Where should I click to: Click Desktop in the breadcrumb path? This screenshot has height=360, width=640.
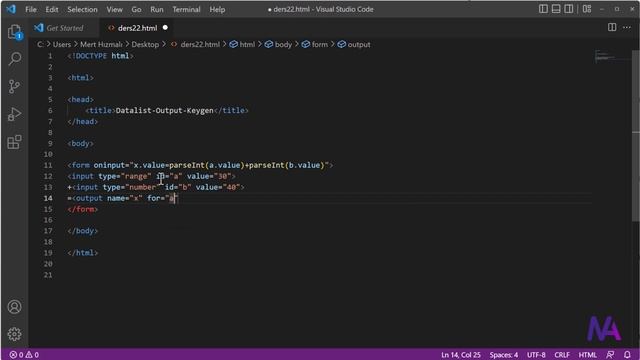(x=145, y=44)
